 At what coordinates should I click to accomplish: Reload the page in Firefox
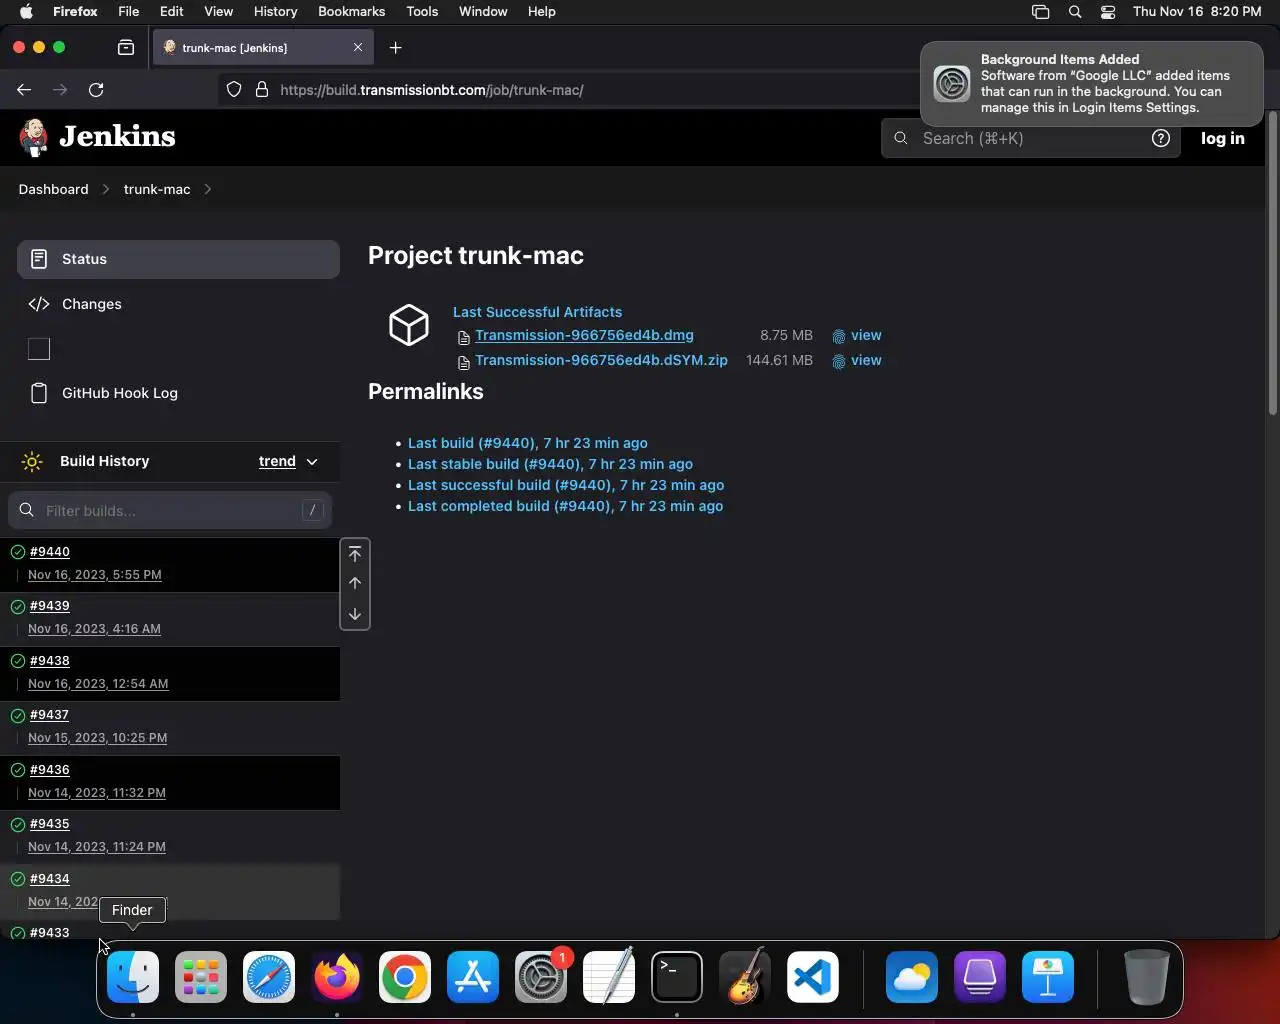click(96, 90)
